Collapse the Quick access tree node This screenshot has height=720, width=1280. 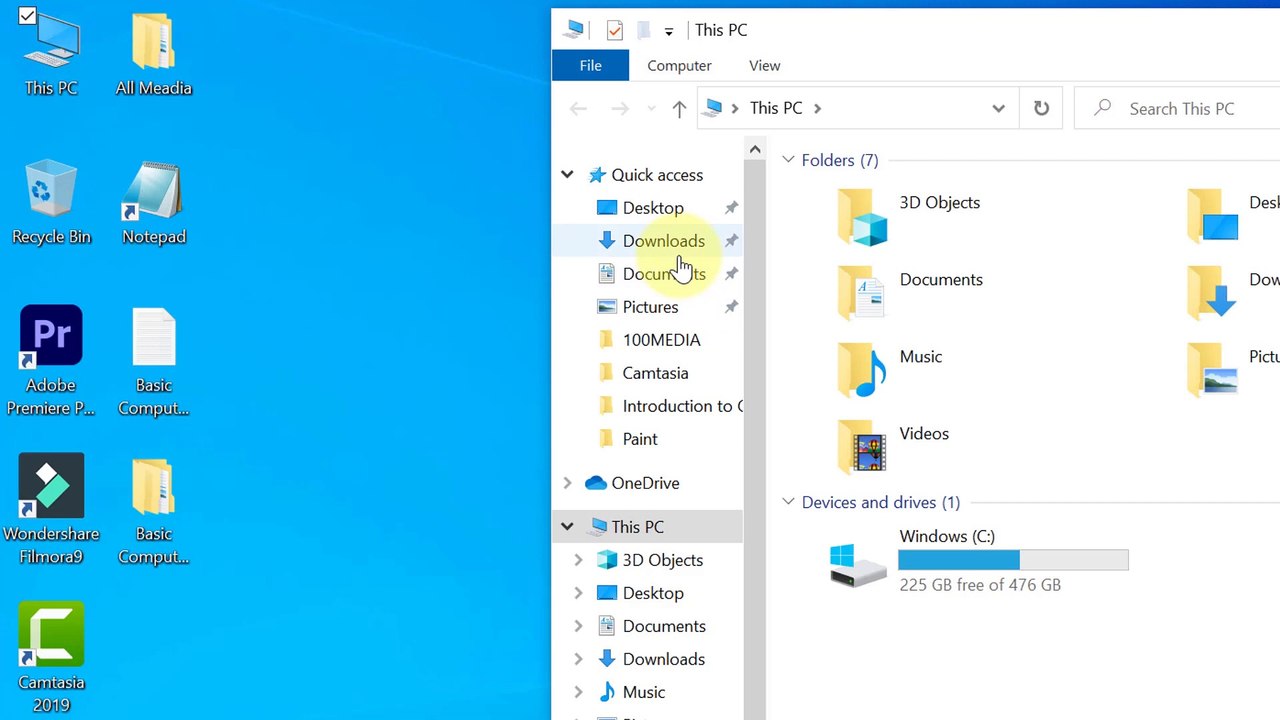[x=567, y=175]
